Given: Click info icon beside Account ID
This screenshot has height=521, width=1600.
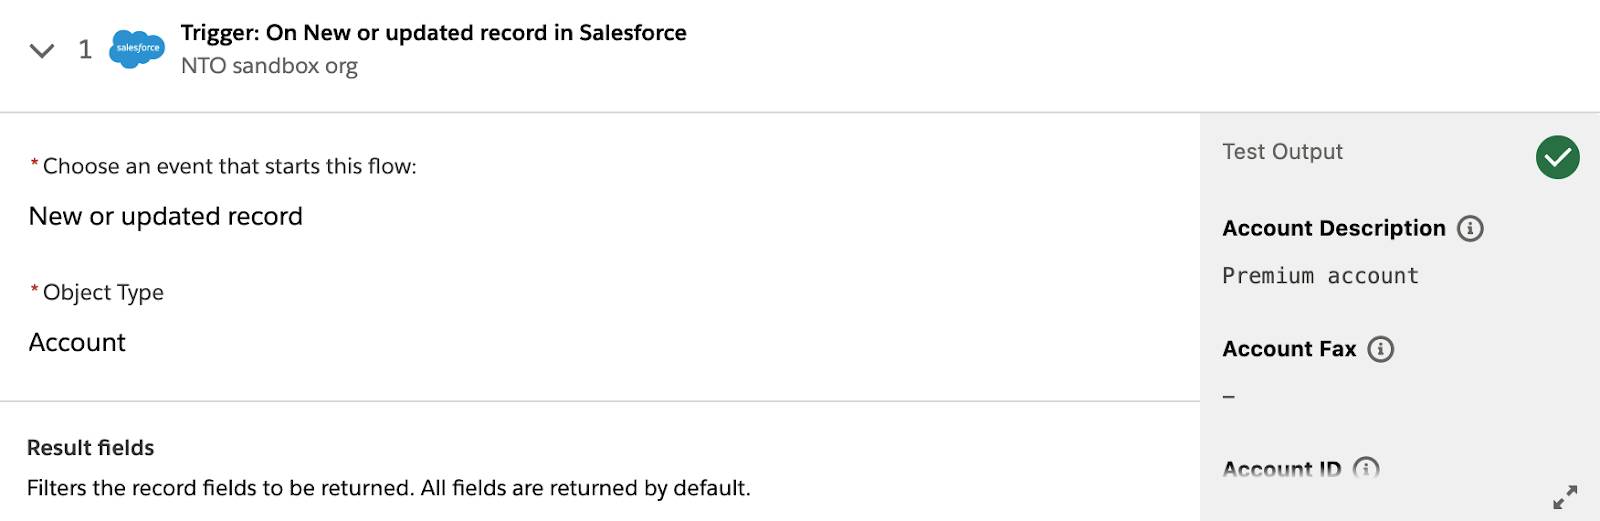Looking at the screenshot, I should 1365,468.
